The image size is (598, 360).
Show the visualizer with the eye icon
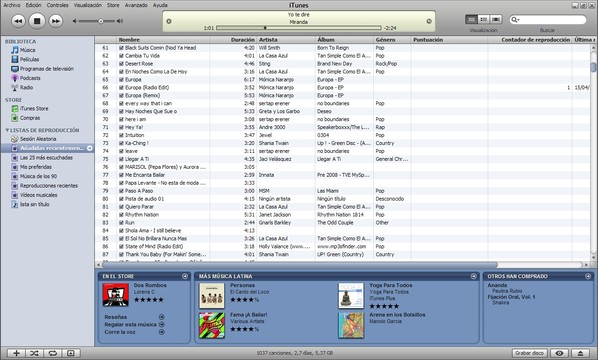(x=559, y=353)
